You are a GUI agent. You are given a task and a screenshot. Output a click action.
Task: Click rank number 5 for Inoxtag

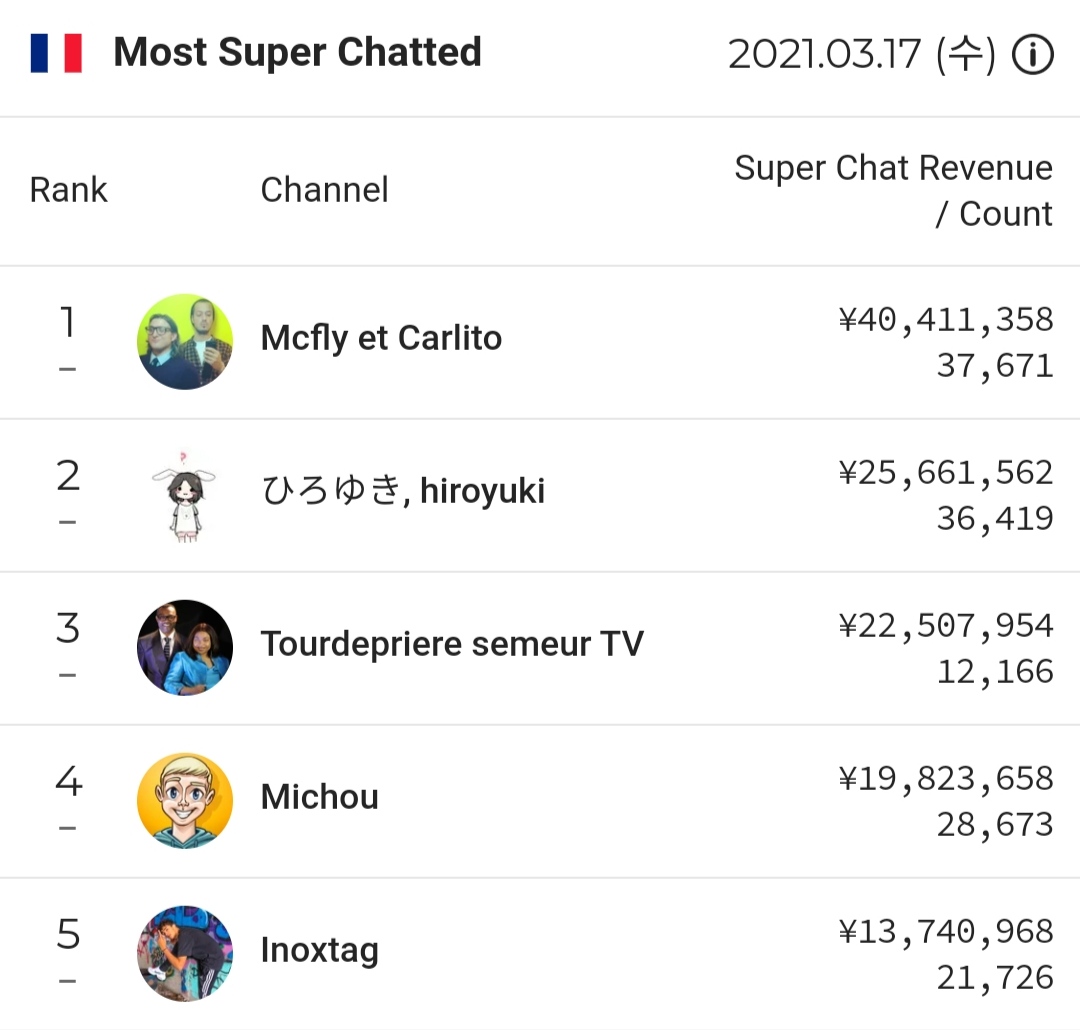[68, 934]
